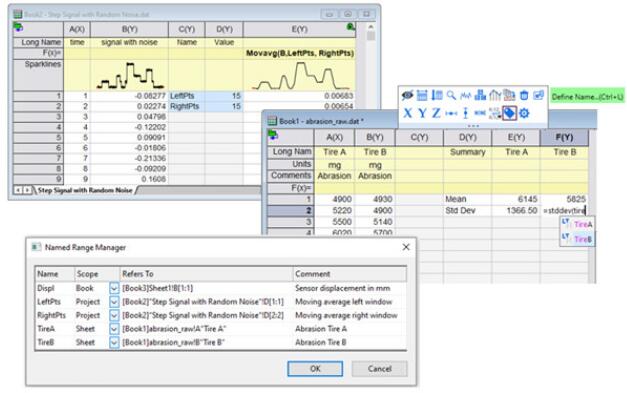Screen dimensions: 627x393
Task: Open the scope dropdown for Displ
Action: [x=114, y=288]
